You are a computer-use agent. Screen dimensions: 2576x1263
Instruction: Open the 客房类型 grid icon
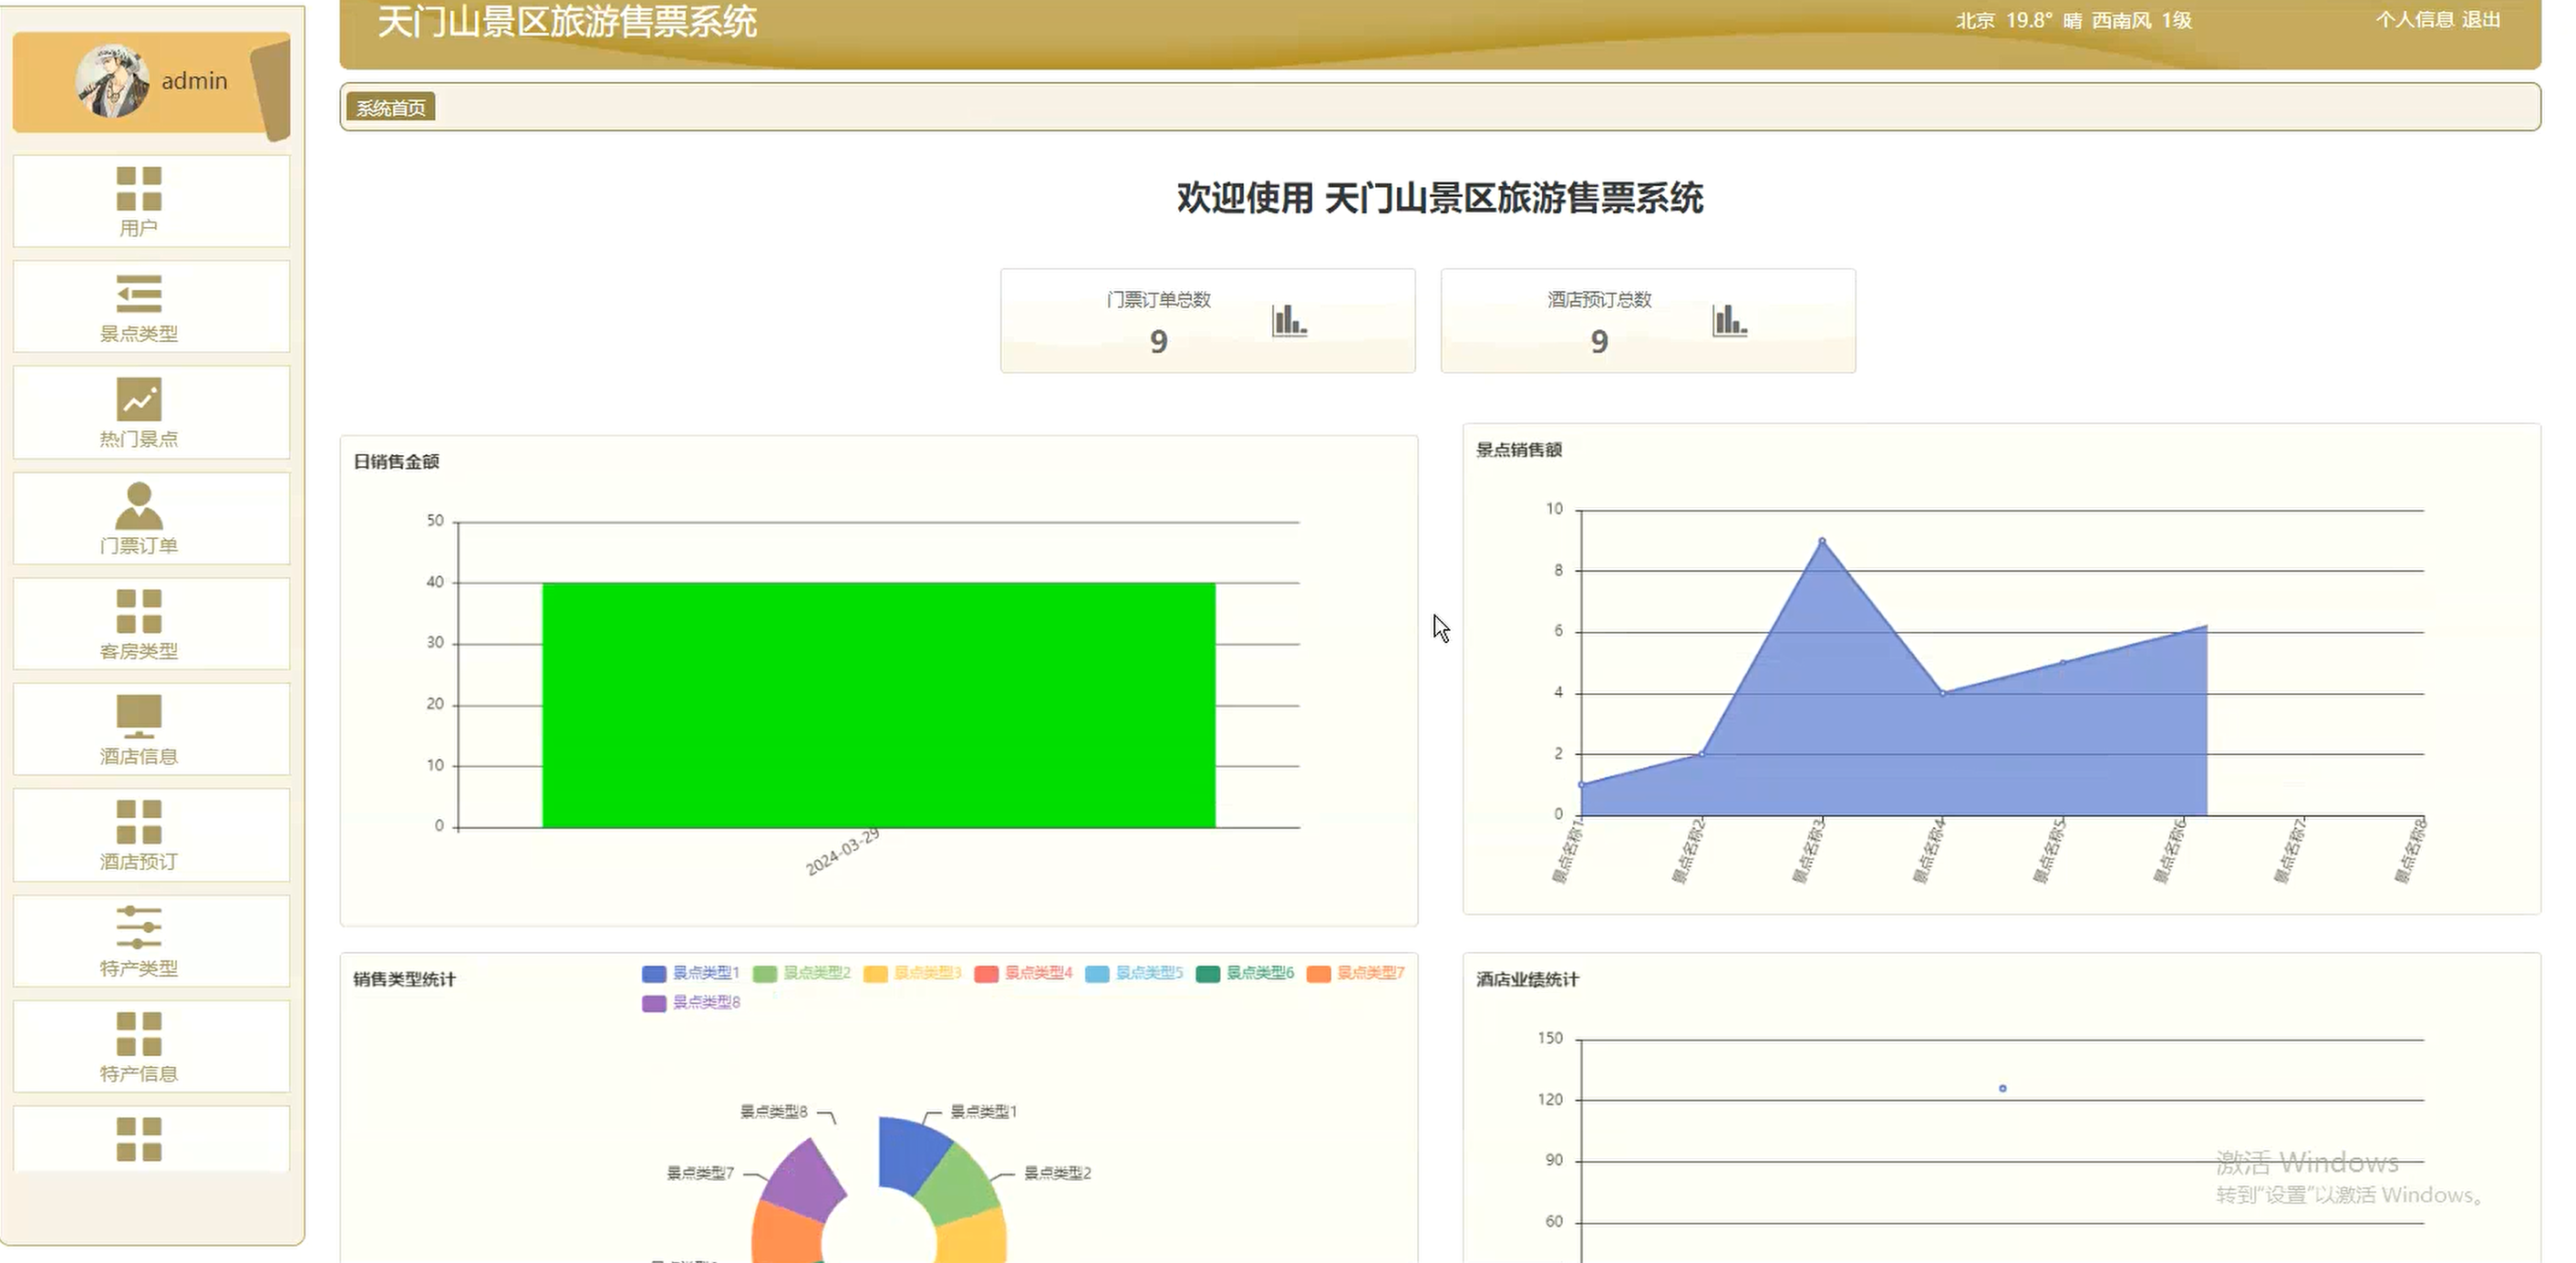(x=139, y=611)
